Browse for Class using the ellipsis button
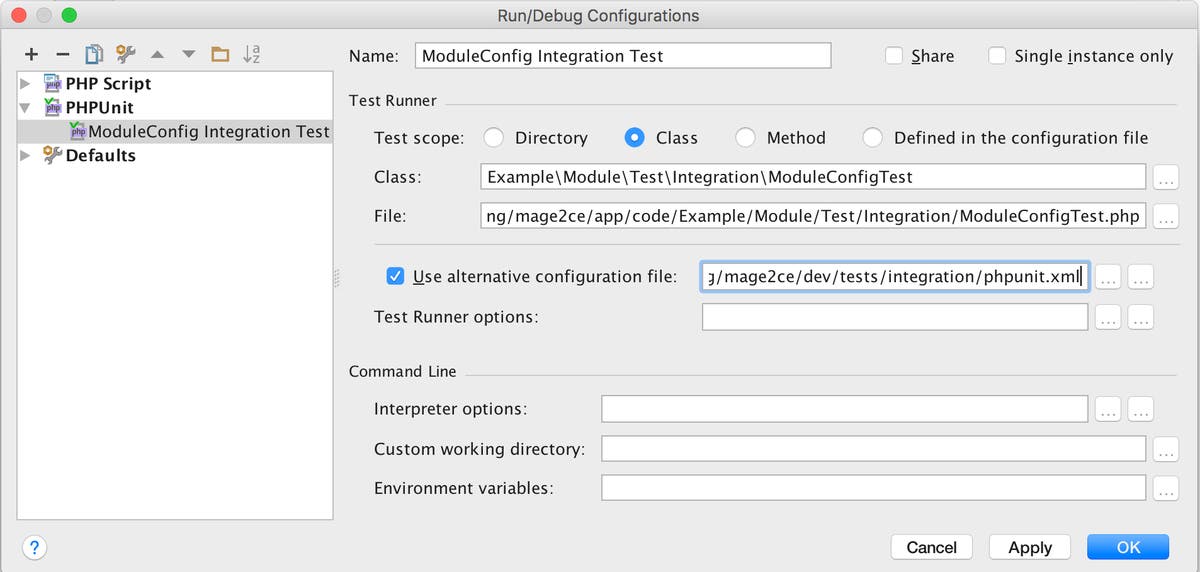This screenshot has width=1200, height=572. pyautogui.click(x=1165, y=179)
